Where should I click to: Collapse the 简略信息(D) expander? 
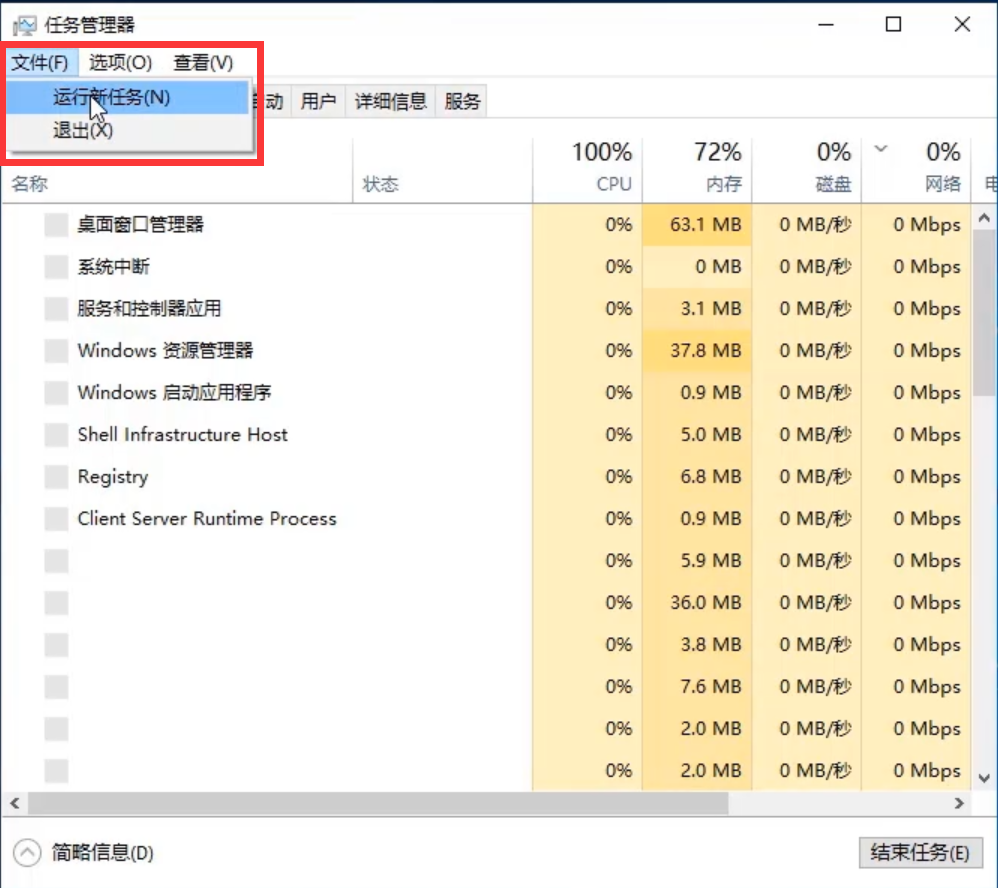coord(85,853)
